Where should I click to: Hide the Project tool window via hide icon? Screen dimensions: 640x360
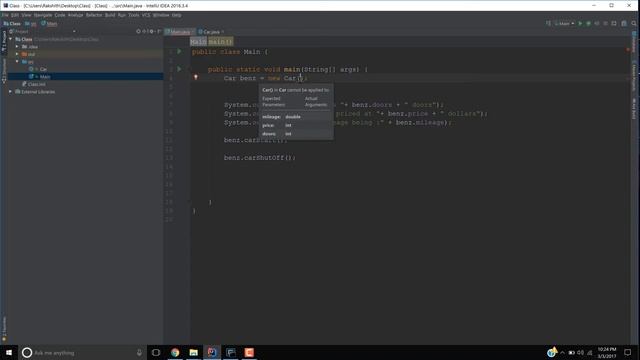click(159, 31)
